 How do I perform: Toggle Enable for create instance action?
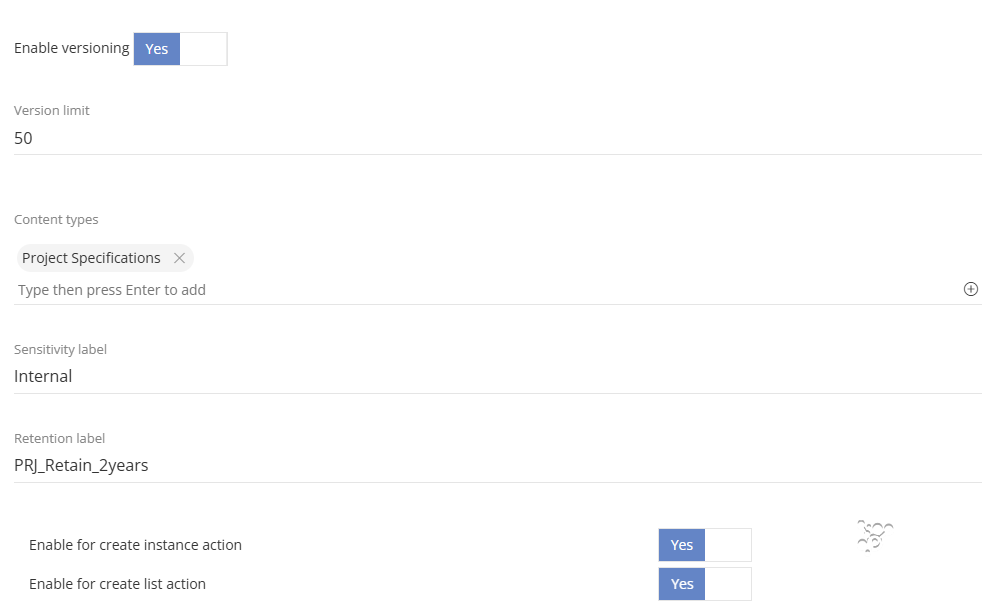(705, 545)
